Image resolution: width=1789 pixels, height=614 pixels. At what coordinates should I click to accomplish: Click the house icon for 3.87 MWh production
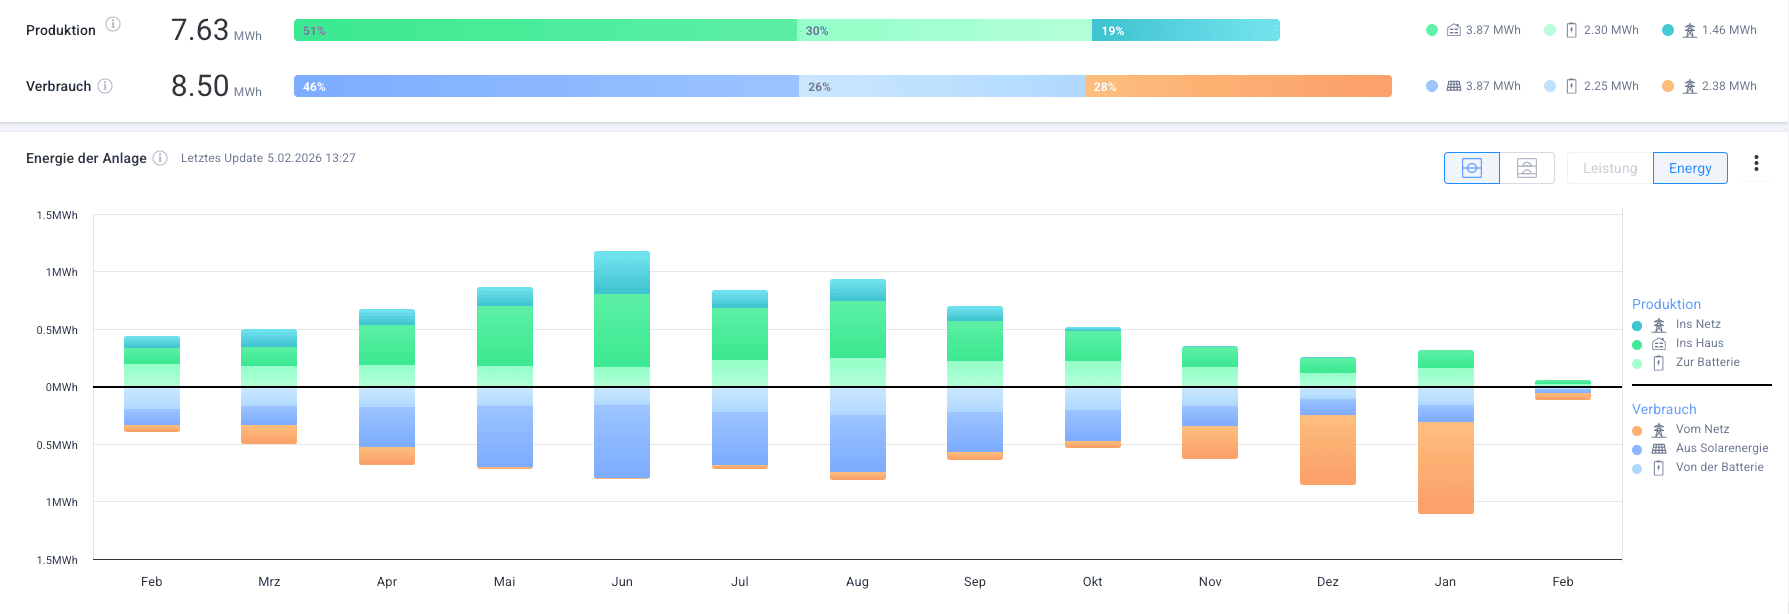tap(1454, 30)
